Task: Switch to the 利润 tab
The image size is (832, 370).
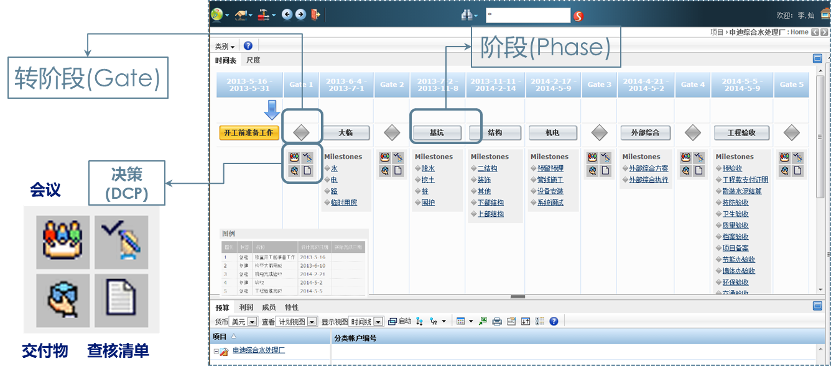Action: pyautogui.click(x=246, y=307)
